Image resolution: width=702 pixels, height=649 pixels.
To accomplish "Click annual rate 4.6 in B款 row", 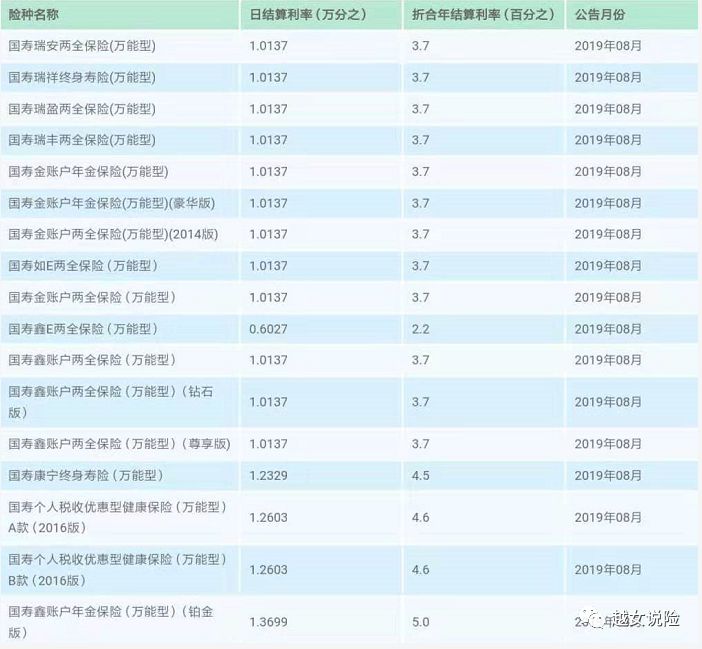I will click(x=420, y=570).
